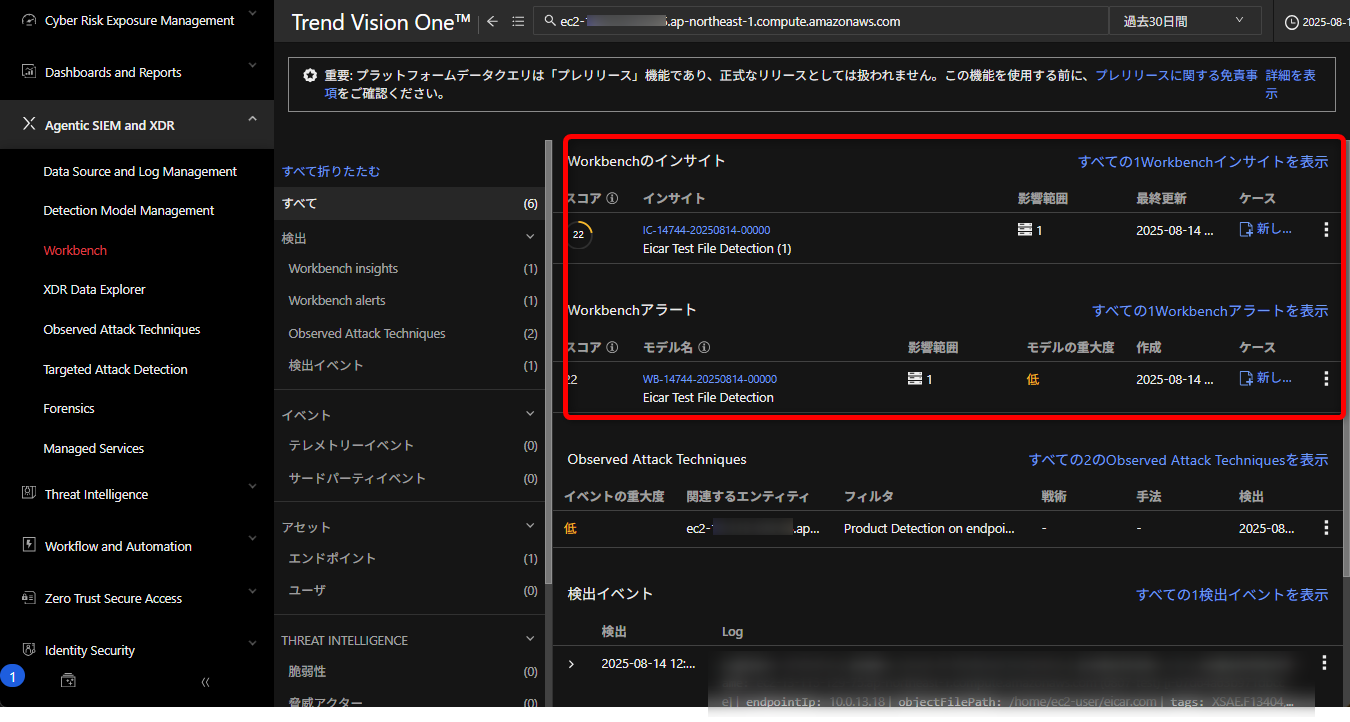Click すべての1検出イベントを表示 link
This screenshot has height=722, width=1350.
click(x=1232, y=594)
